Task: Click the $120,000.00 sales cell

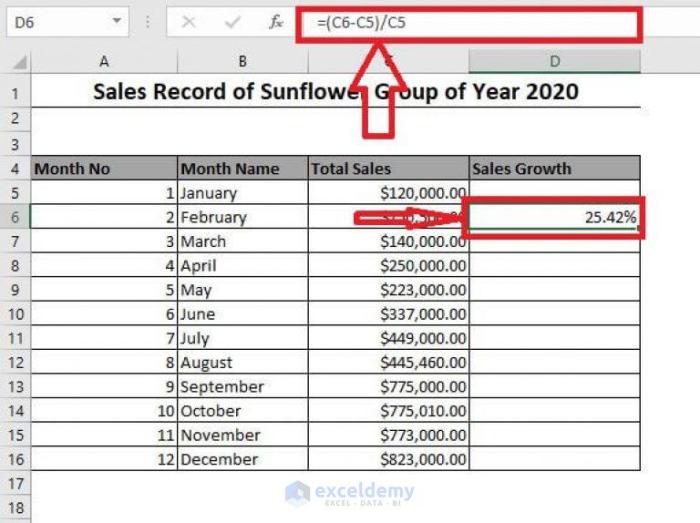Action: [x=388, y=193]
